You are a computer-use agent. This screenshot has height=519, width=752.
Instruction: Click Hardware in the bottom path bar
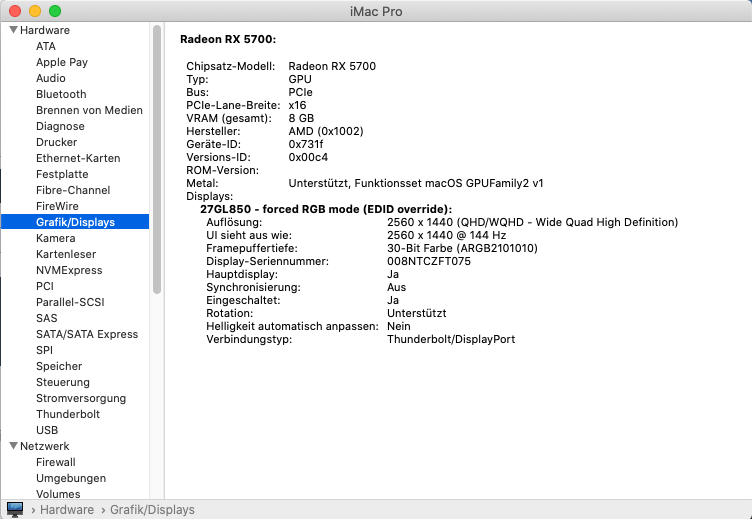[x=66, y=510]
